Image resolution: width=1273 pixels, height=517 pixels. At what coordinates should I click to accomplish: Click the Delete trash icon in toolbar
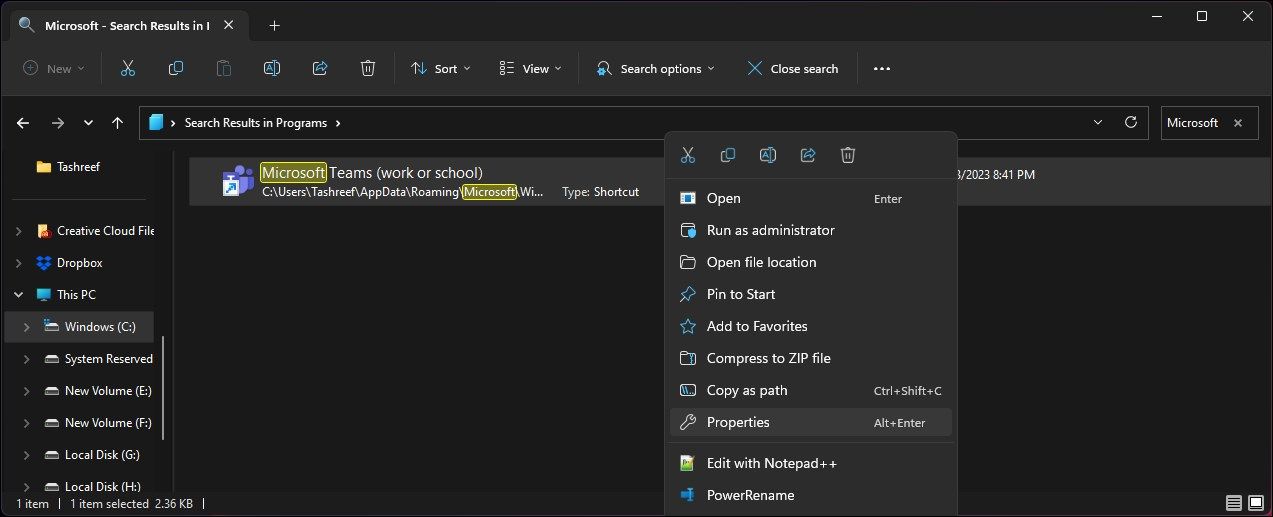(x=368, y=68)
